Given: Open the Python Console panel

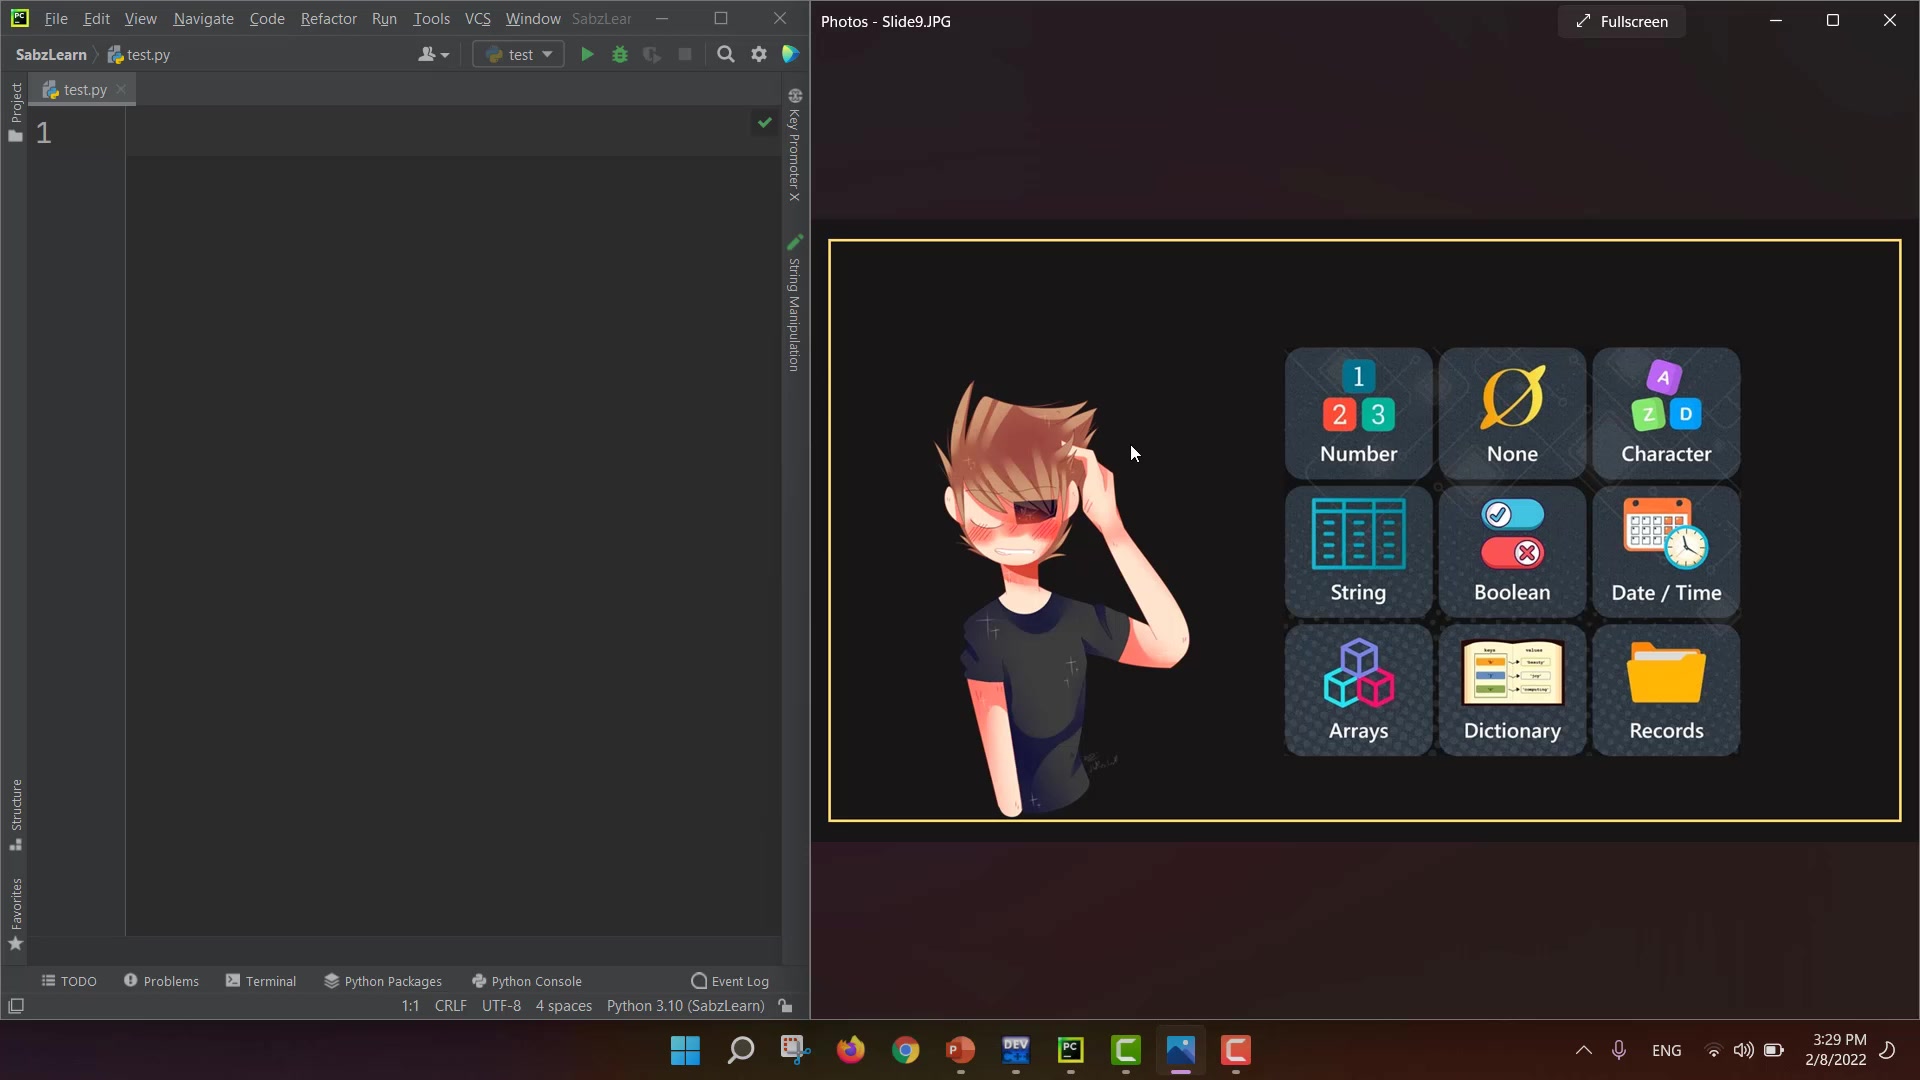Looking at the screenshot, I should coord(527,981).
